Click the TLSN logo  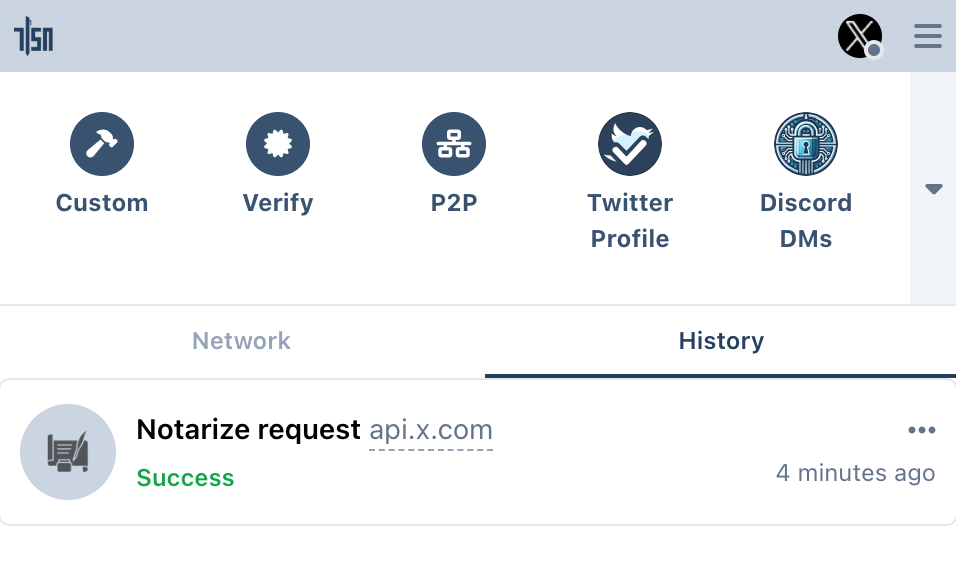[x=34, y=38]
